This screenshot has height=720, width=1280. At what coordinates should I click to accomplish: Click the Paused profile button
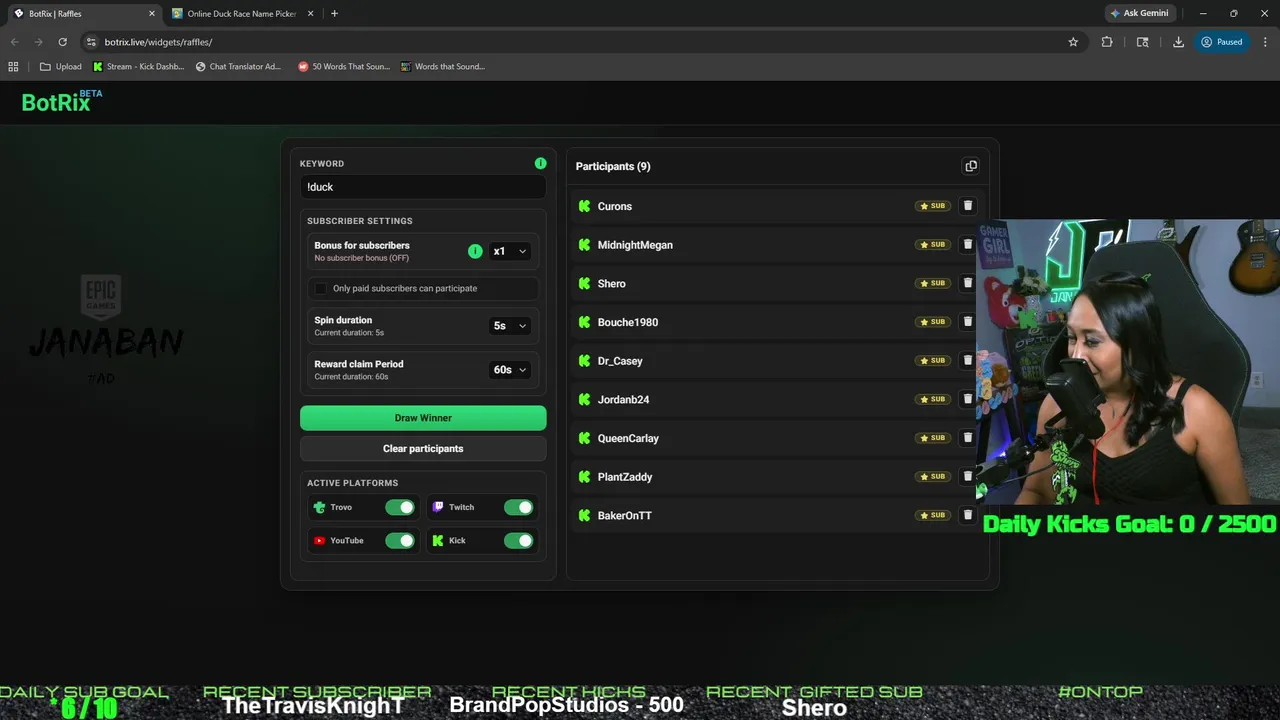pos(1221,42)
